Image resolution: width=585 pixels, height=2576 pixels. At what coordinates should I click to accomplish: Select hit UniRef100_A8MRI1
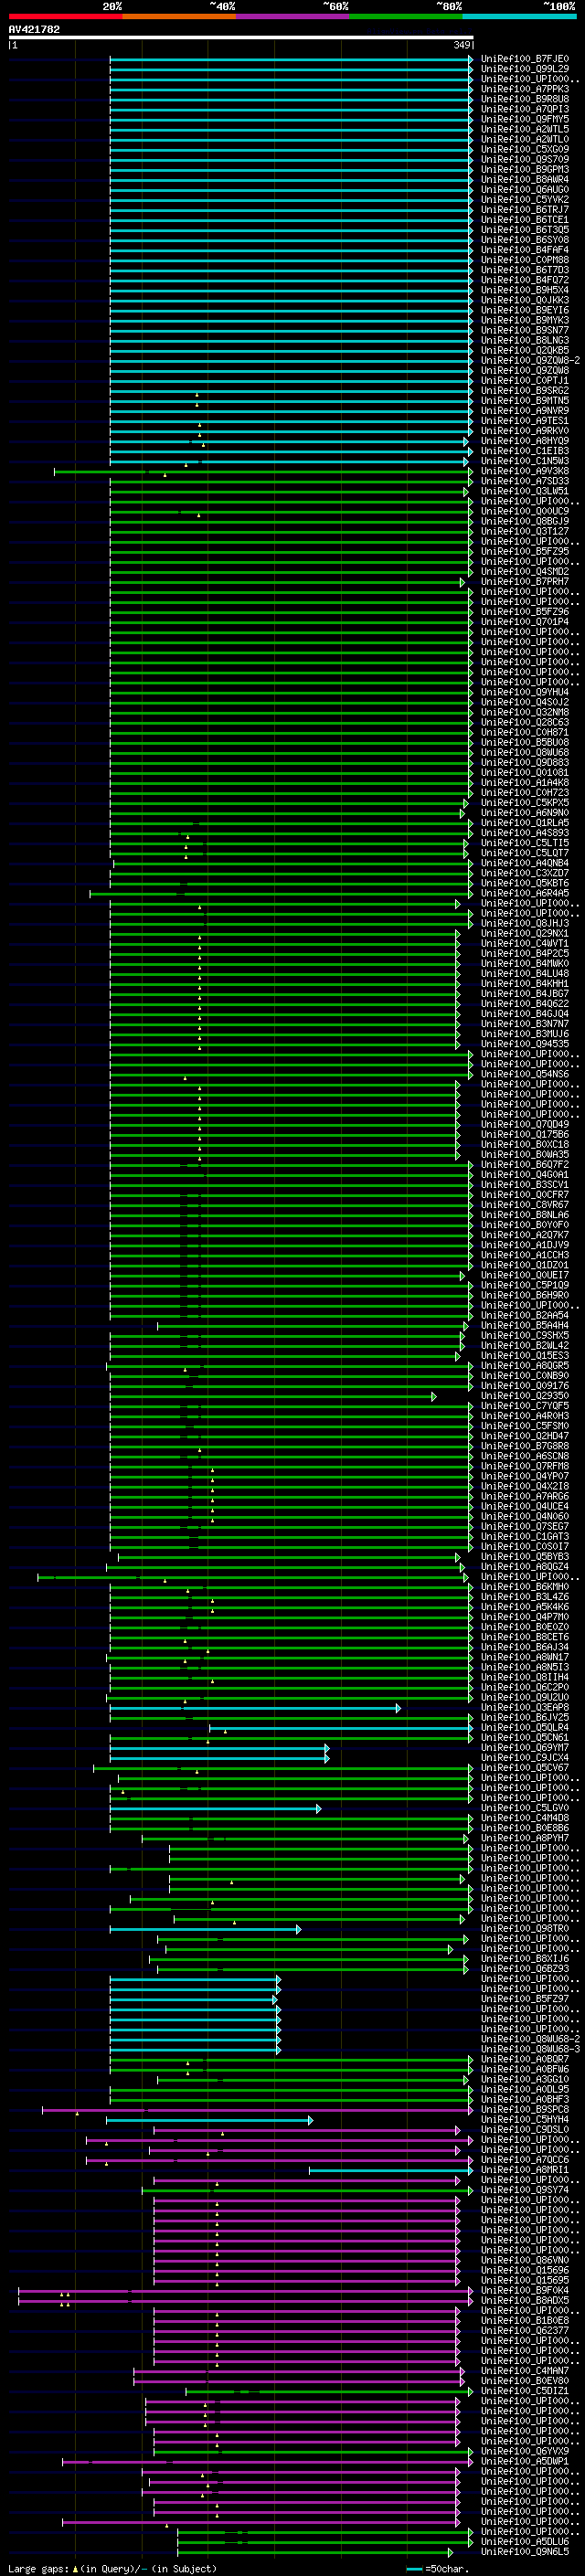click(525, 2170)
